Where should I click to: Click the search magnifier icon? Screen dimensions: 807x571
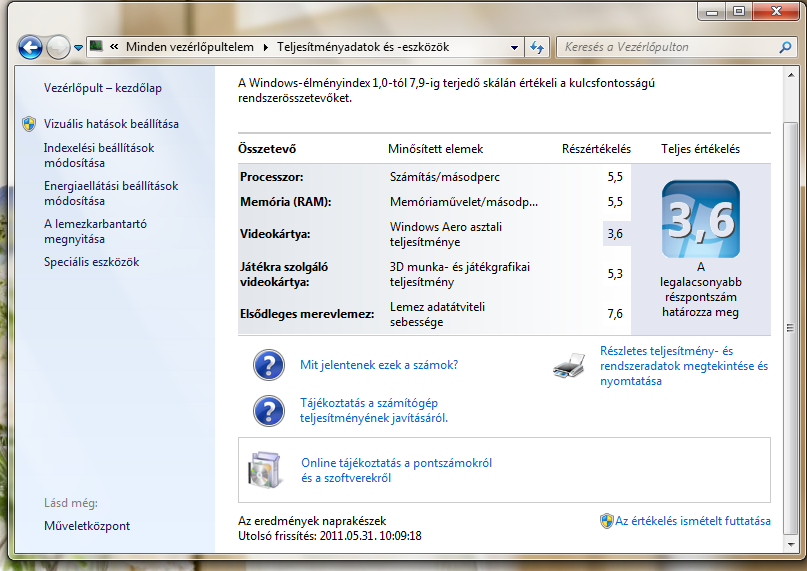pyautogui.click(x=785, y=47)
